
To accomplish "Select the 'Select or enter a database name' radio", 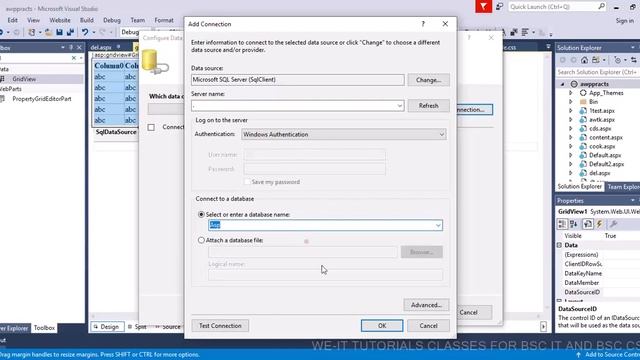I will 201,214.
